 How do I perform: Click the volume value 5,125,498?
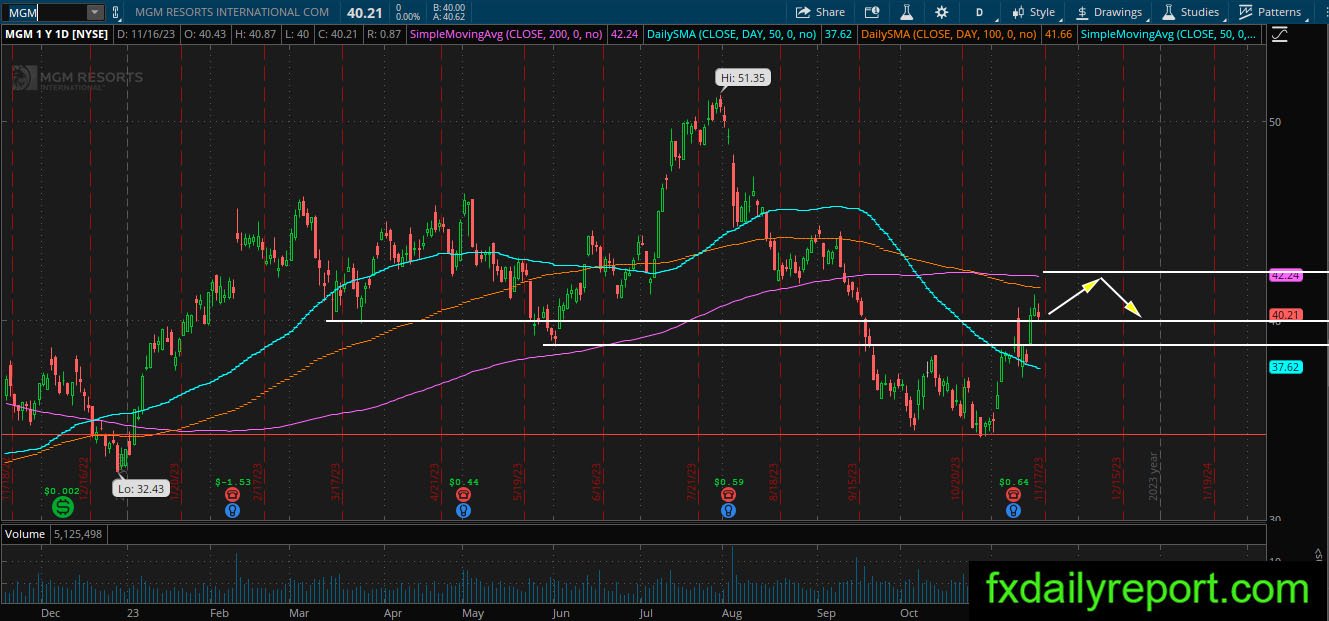tap(80, 534)
